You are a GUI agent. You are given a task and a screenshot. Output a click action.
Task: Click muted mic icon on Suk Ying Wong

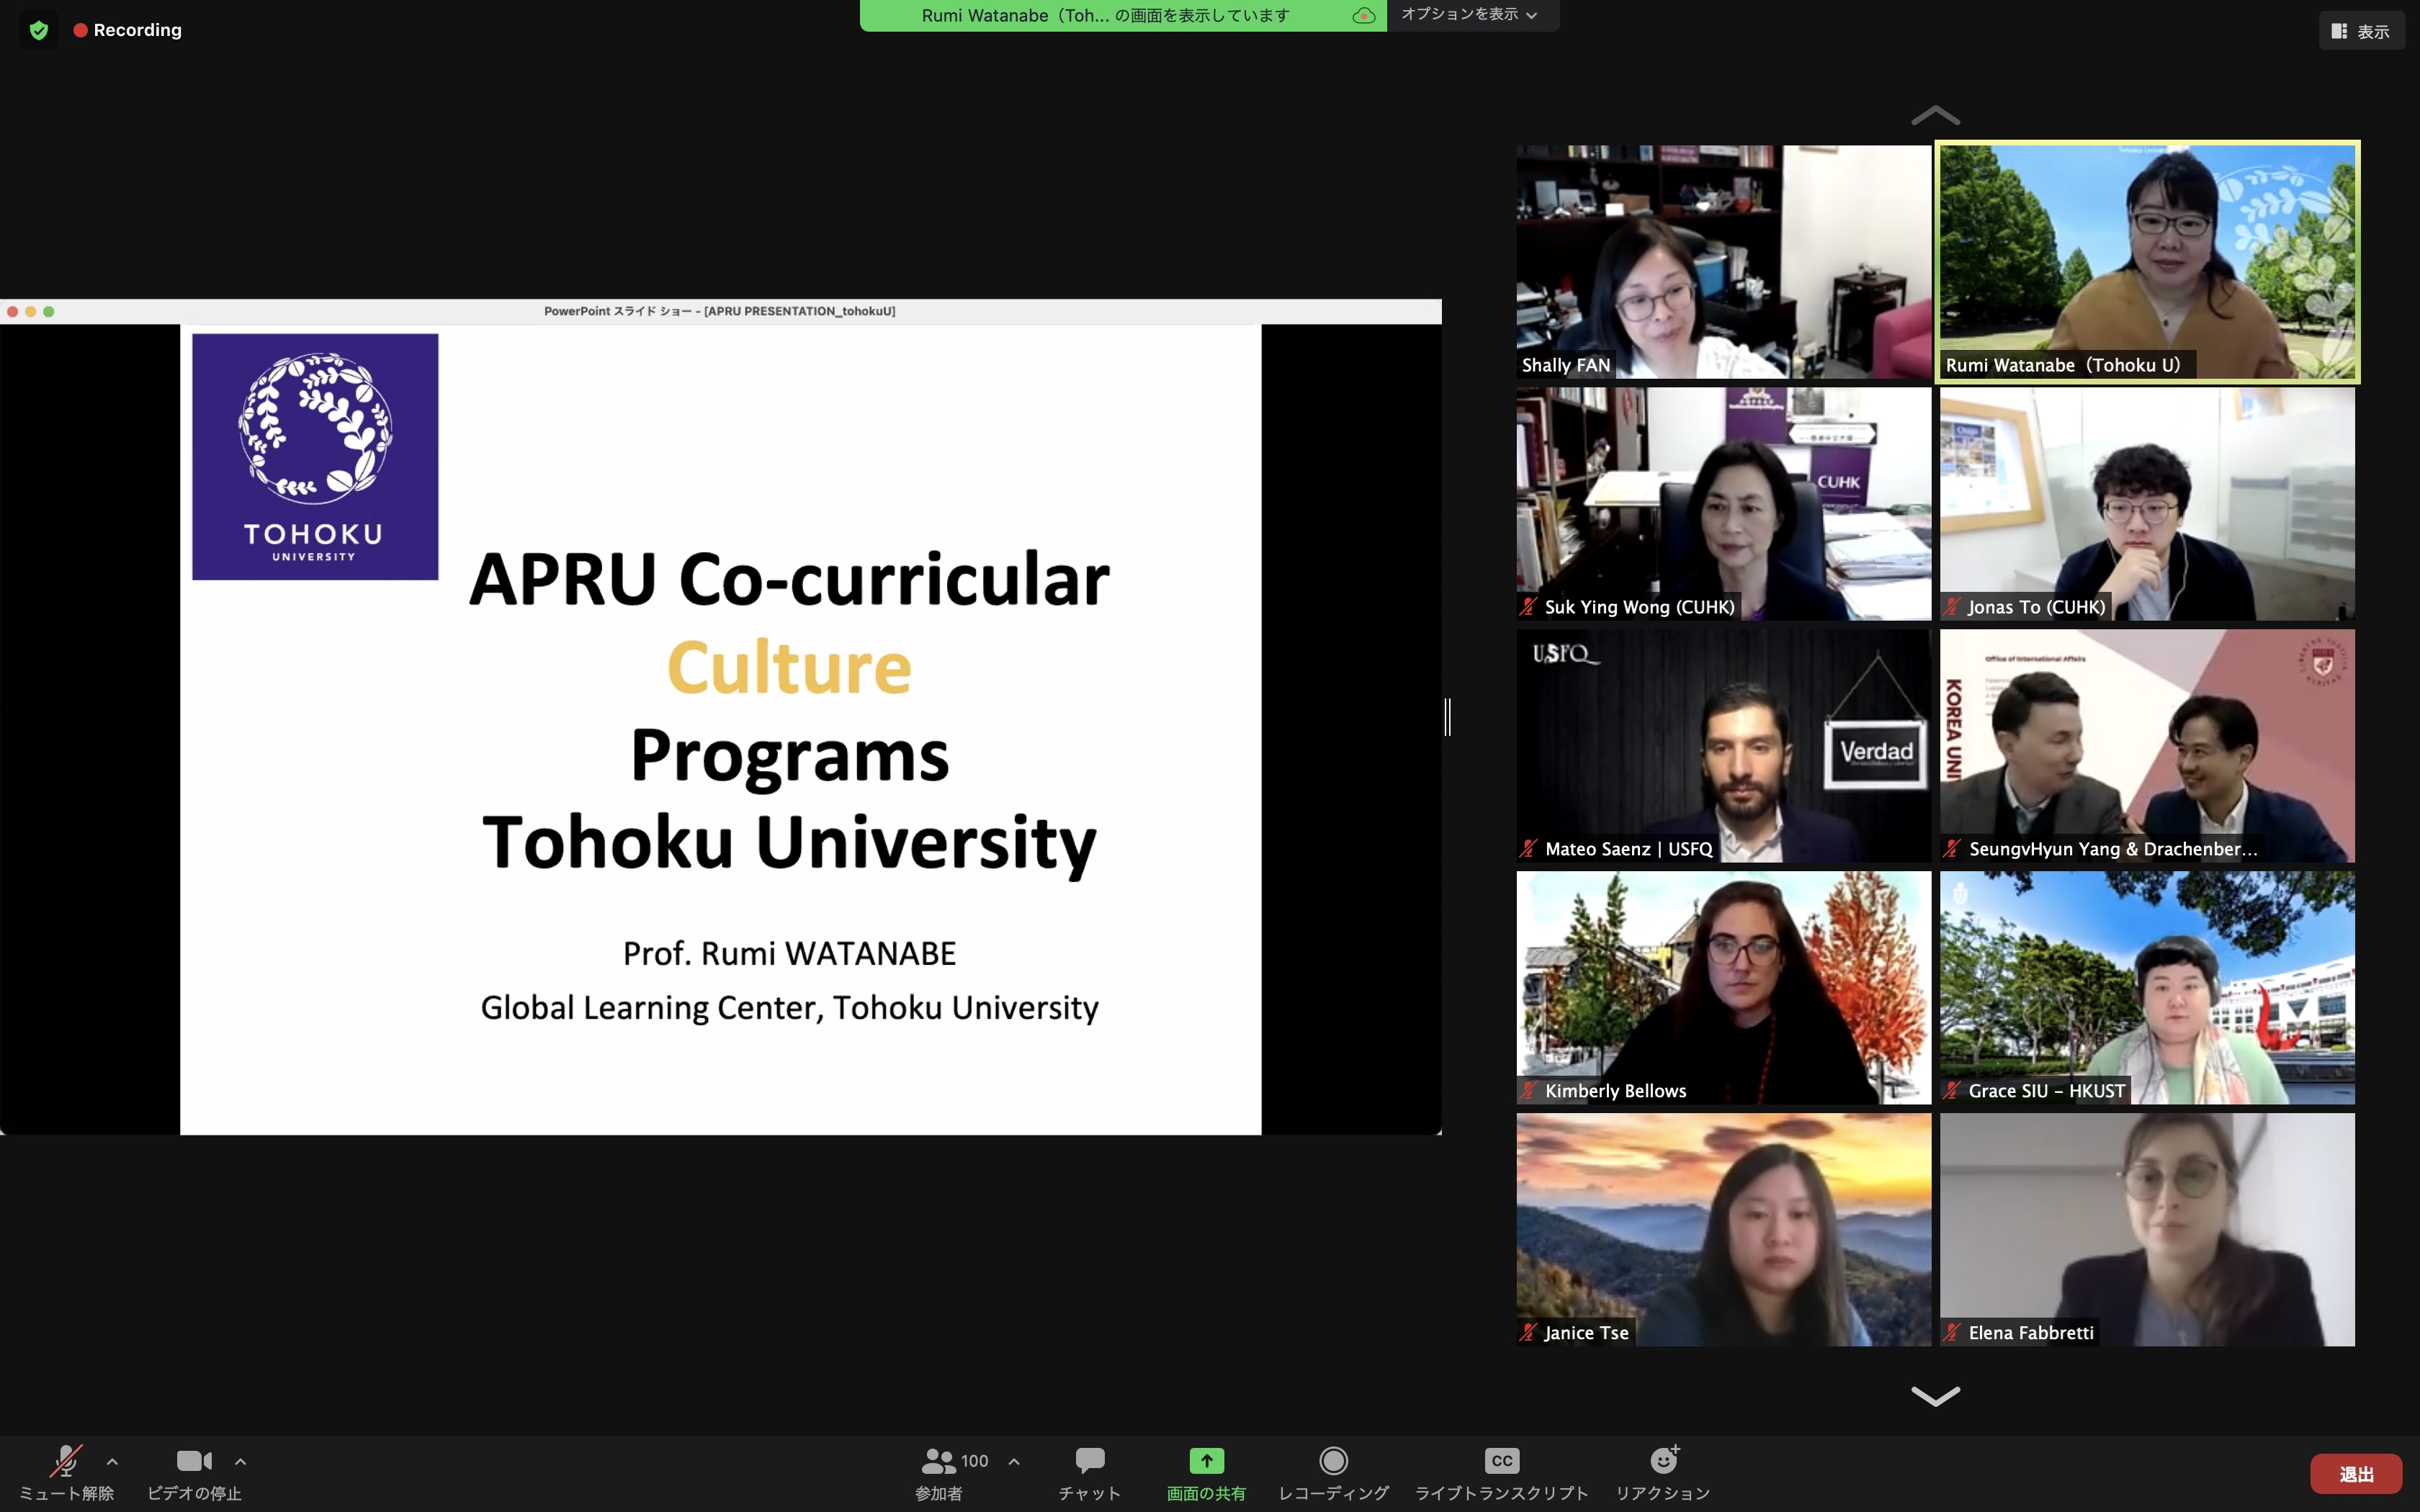click(x=1528, y=607)
